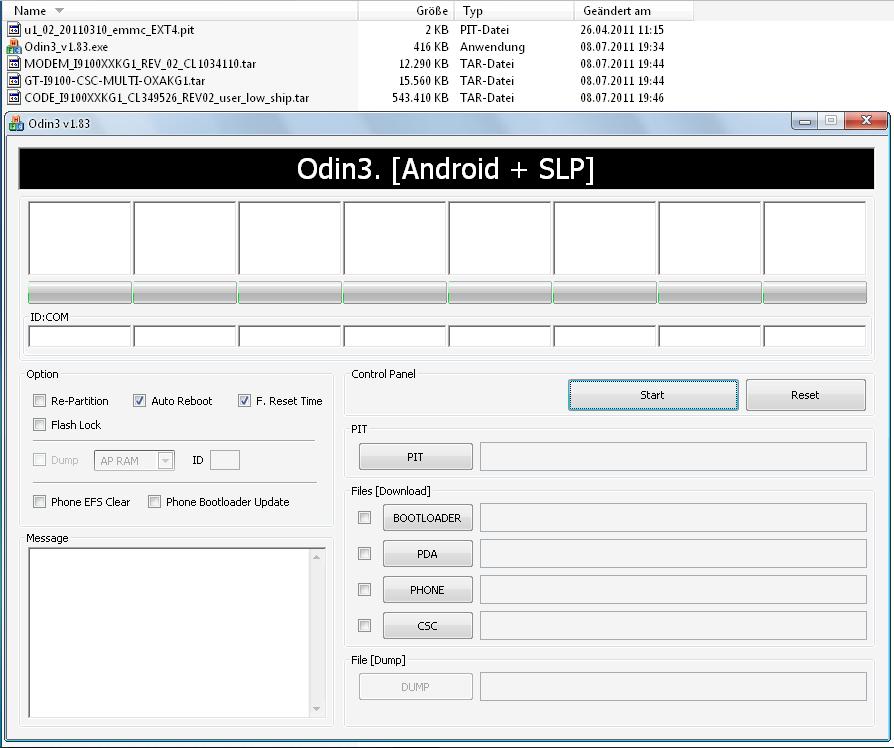
Task: Click the Odin3_v1.83.exe application icon
Action: (x=14, y=47)
